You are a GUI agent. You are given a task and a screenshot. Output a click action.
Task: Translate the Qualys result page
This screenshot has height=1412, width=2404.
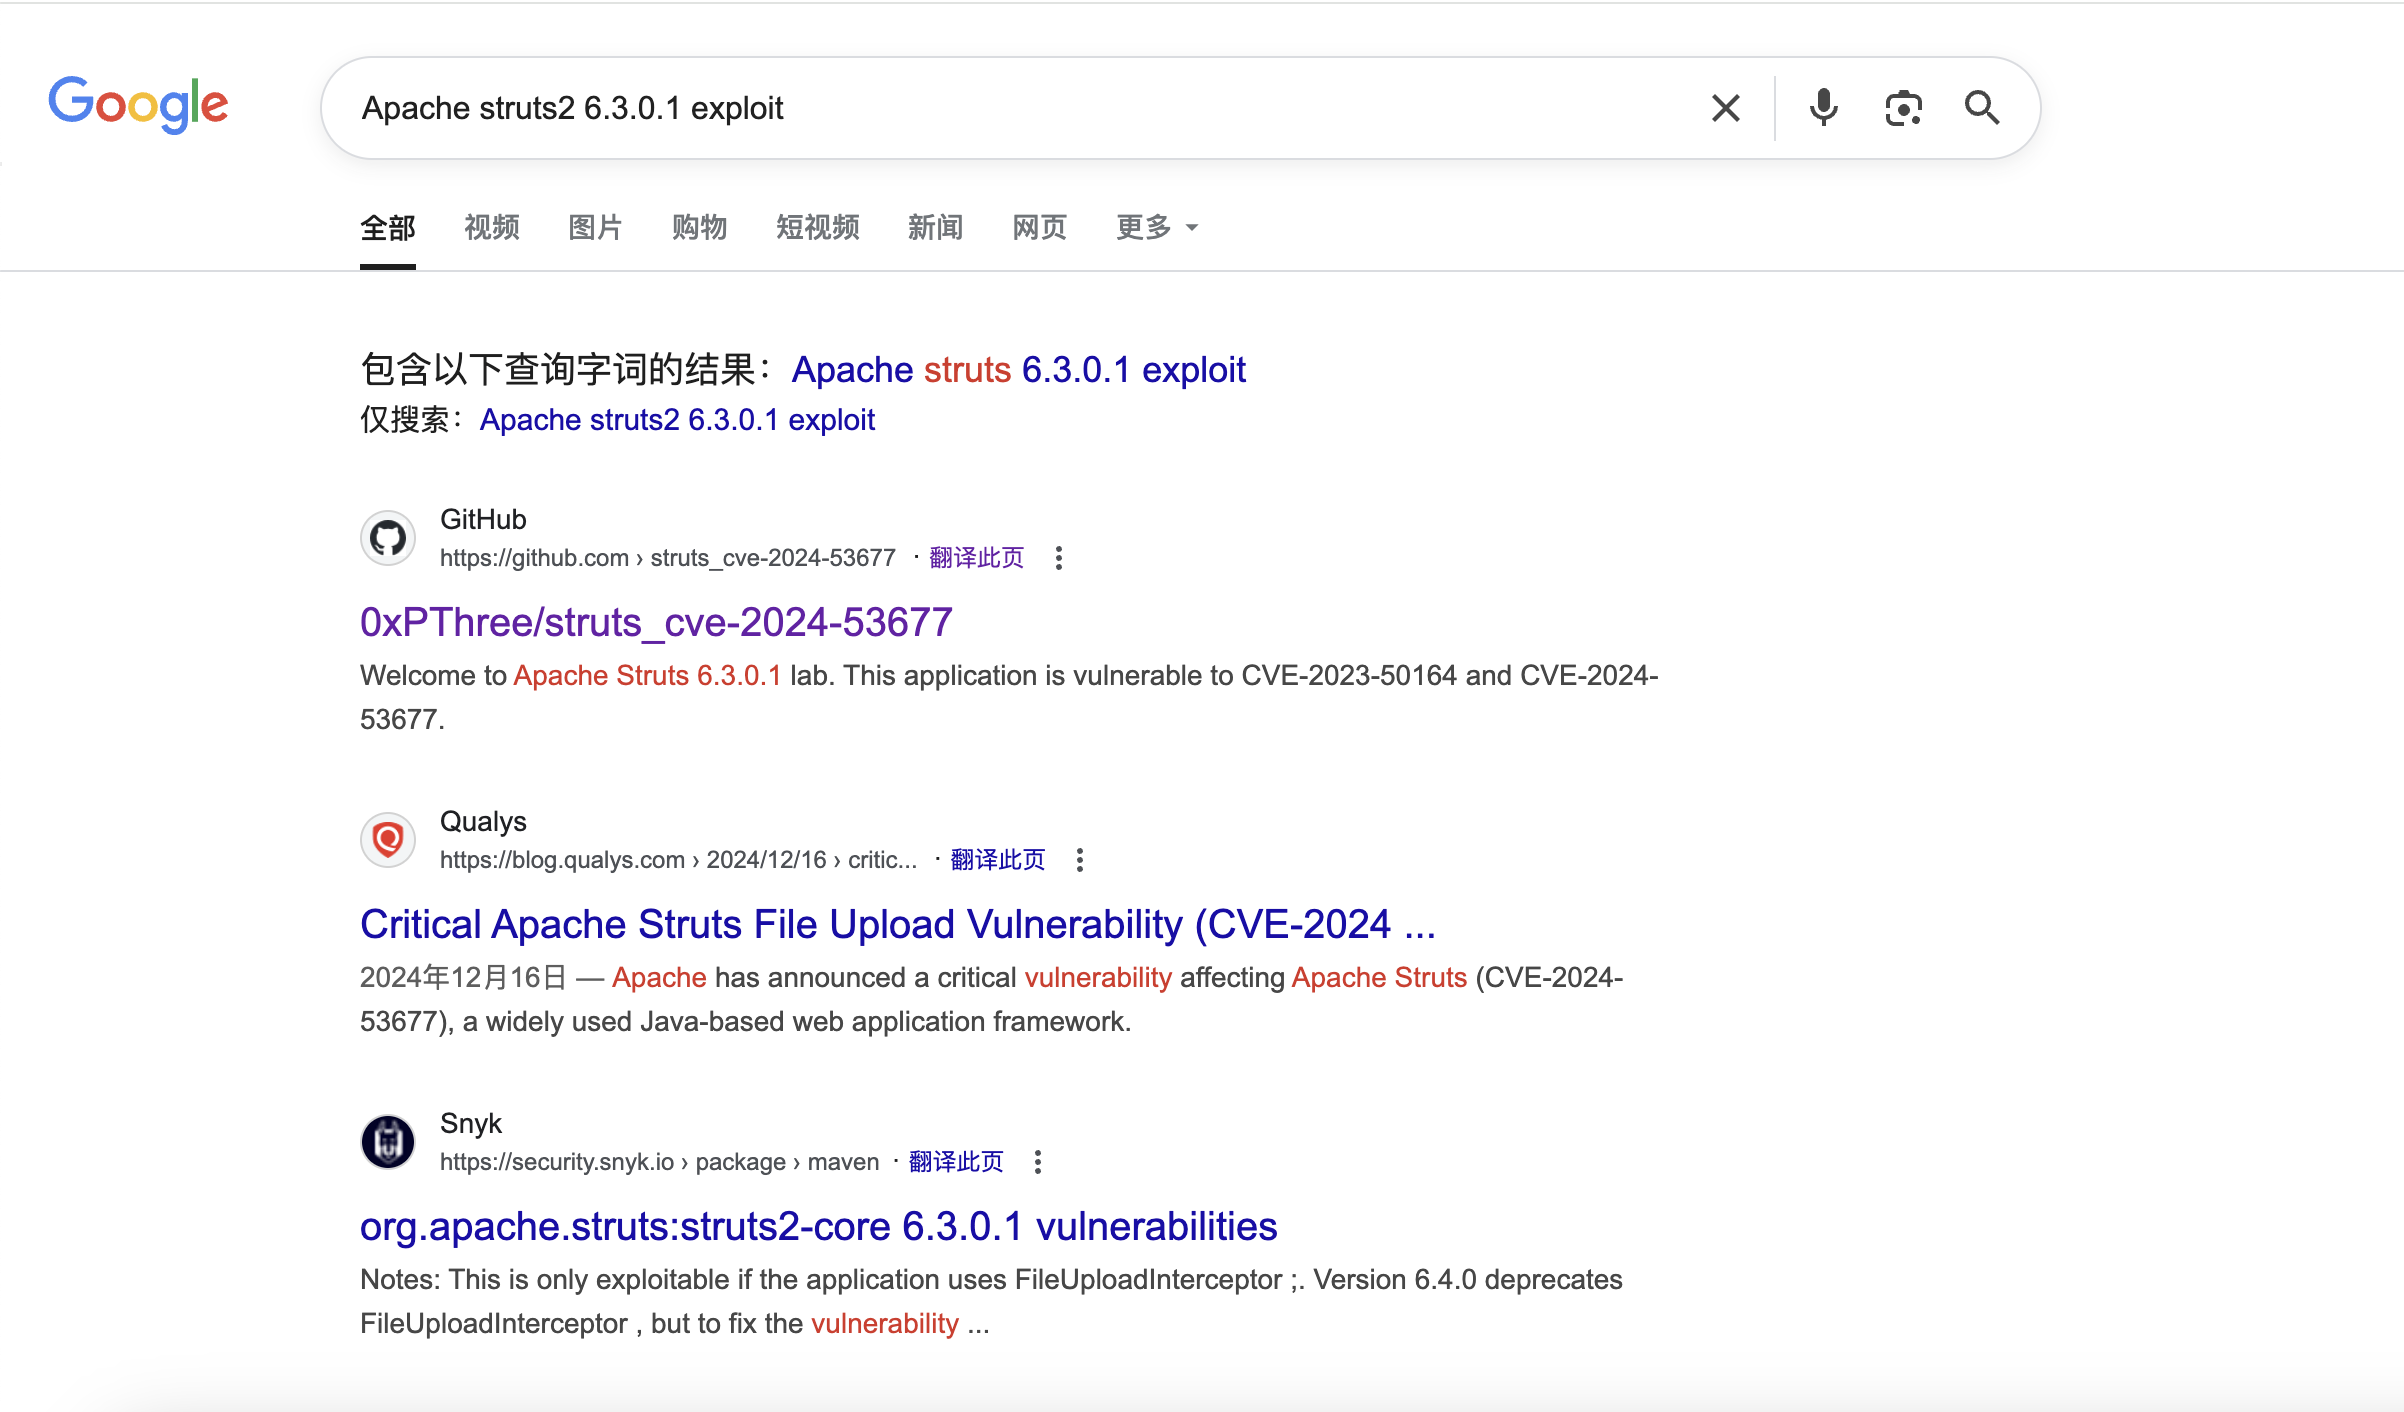tap(998, 860)
